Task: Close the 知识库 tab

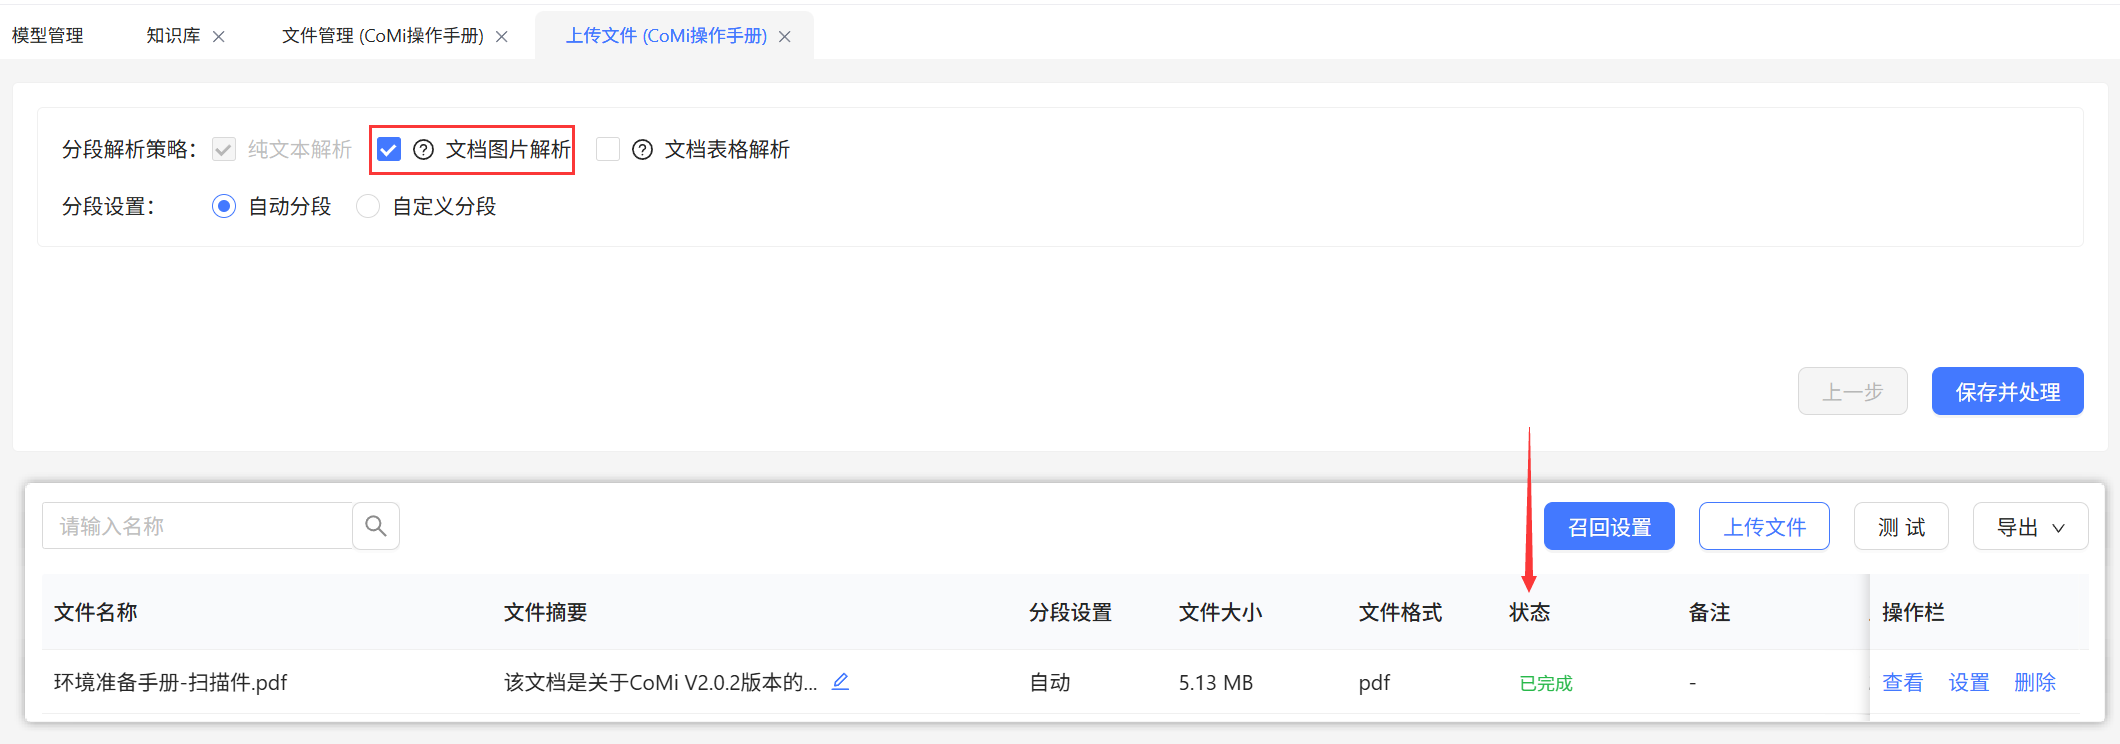Action: pos(219,37)
